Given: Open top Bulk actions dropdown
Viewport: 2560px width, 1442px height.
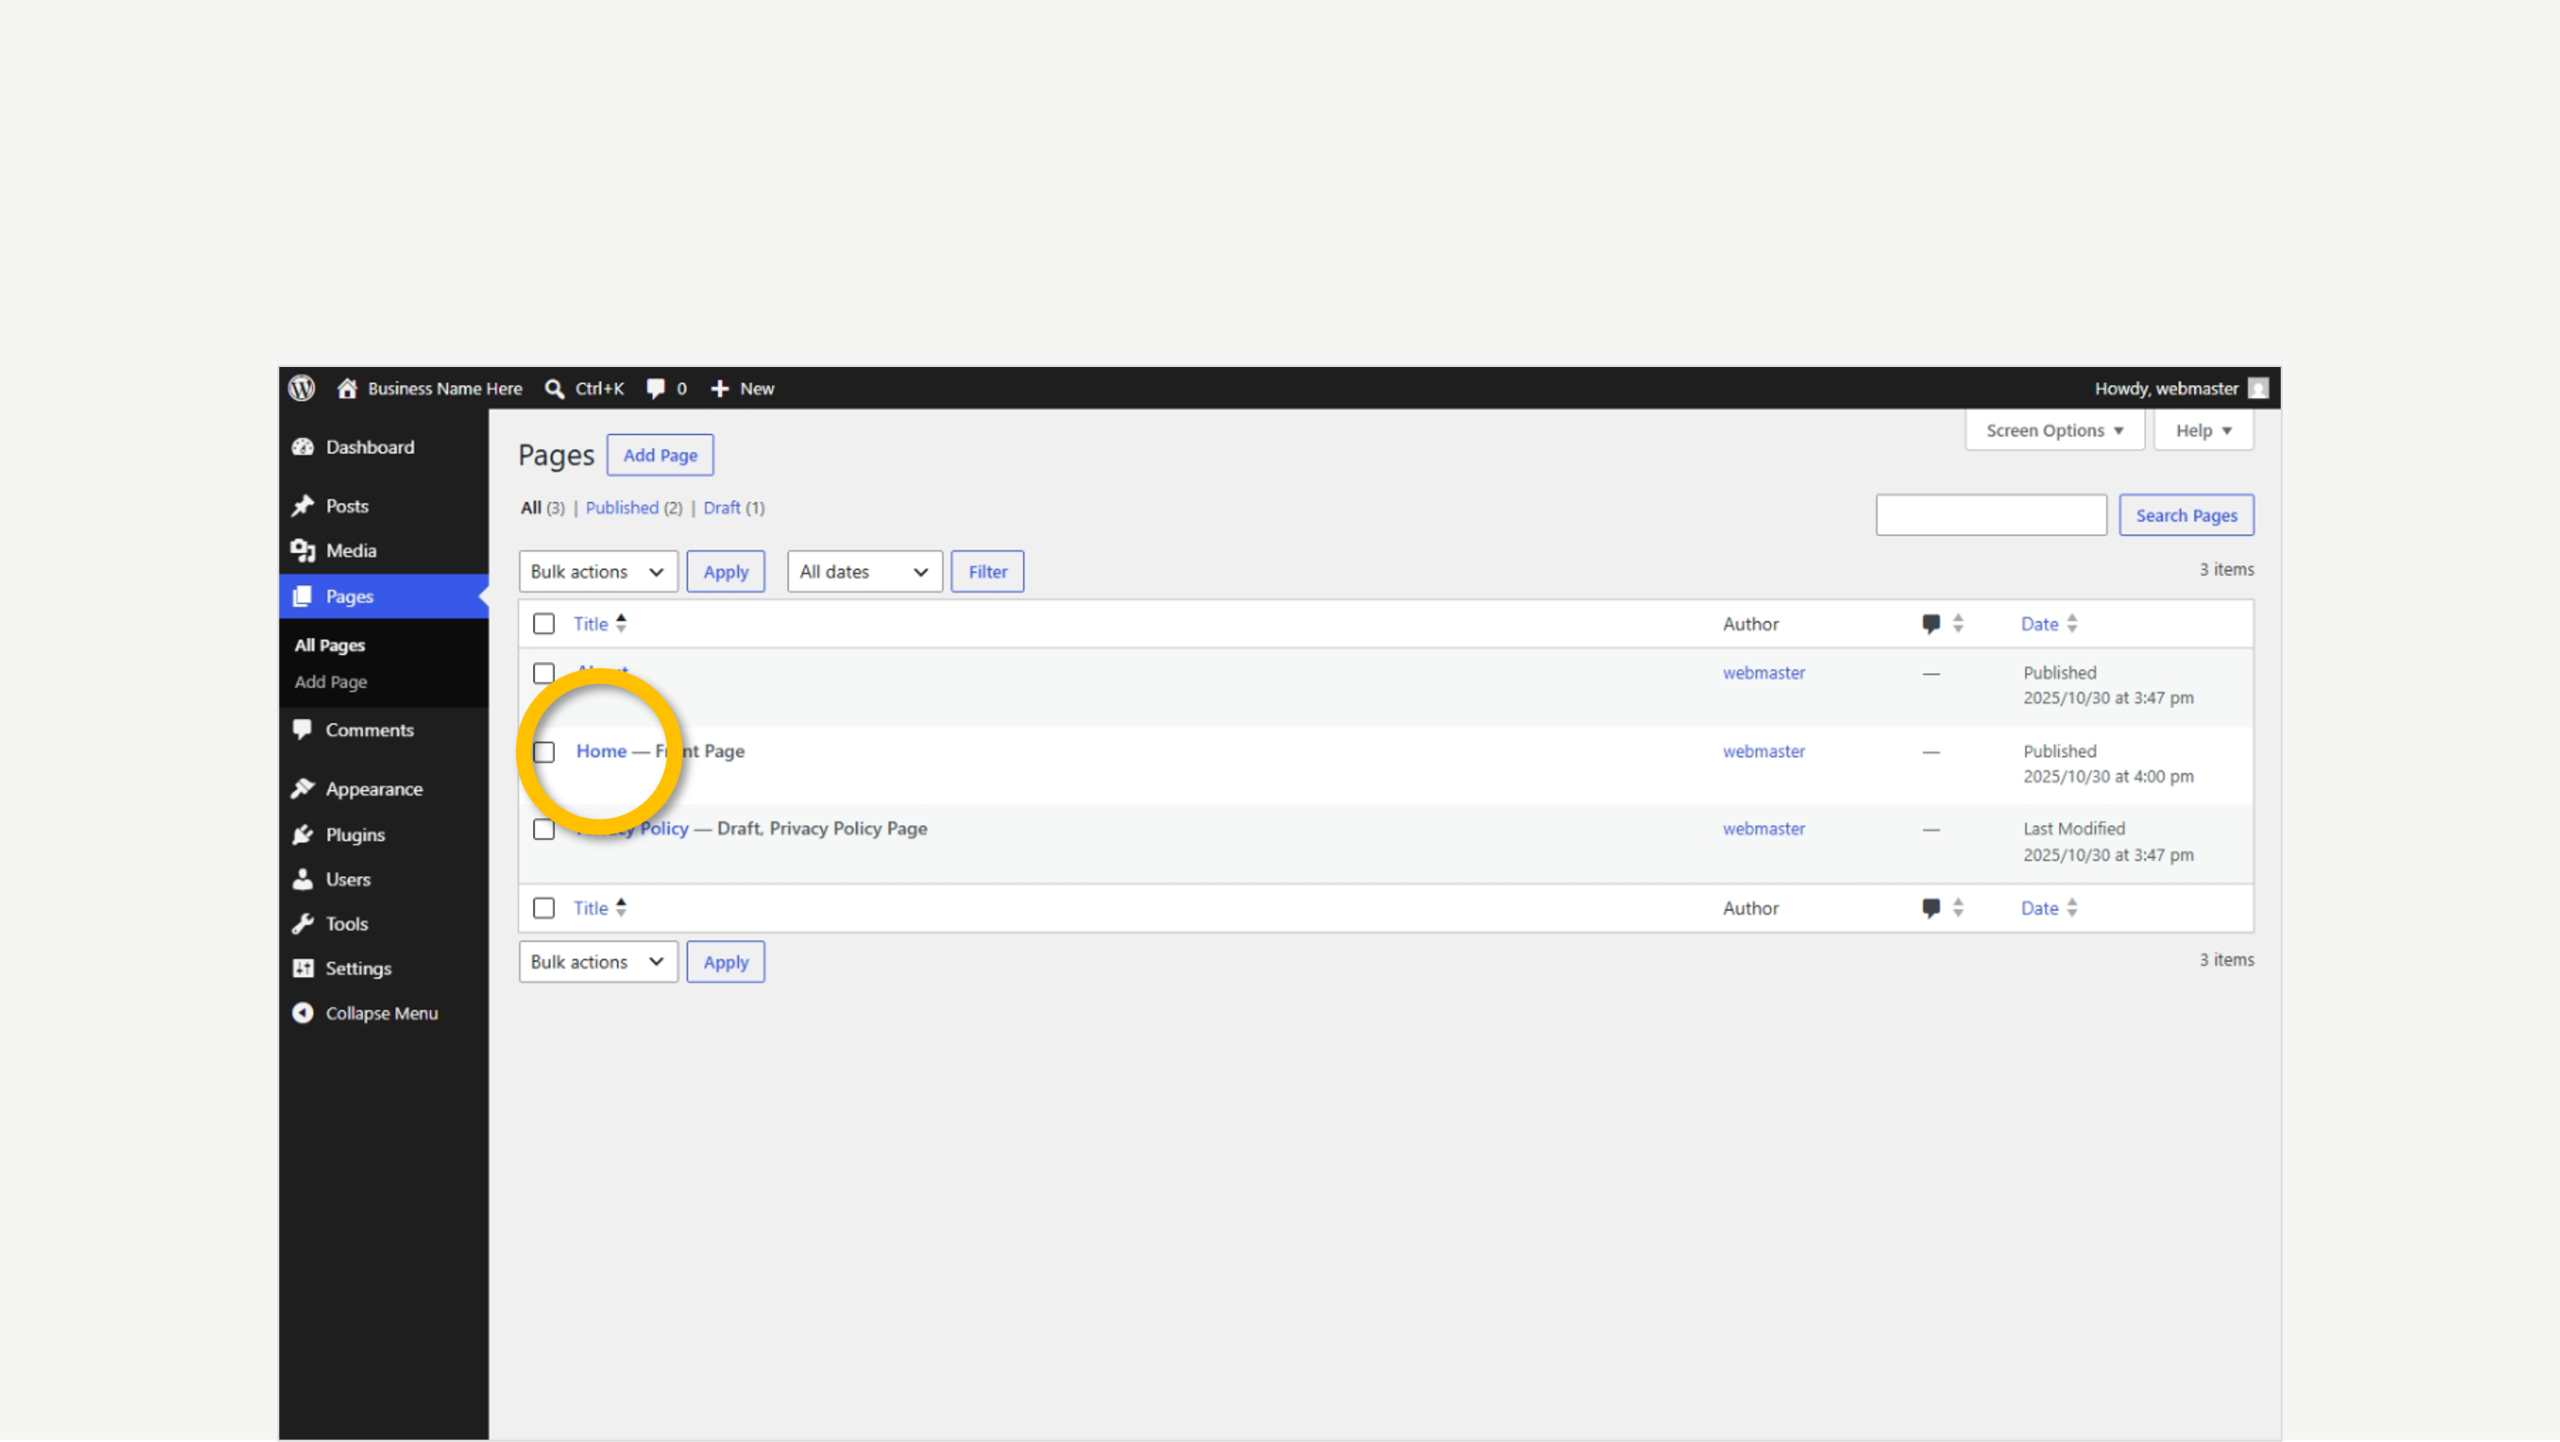Looking at the screenshot, I should tap(598, 572).
